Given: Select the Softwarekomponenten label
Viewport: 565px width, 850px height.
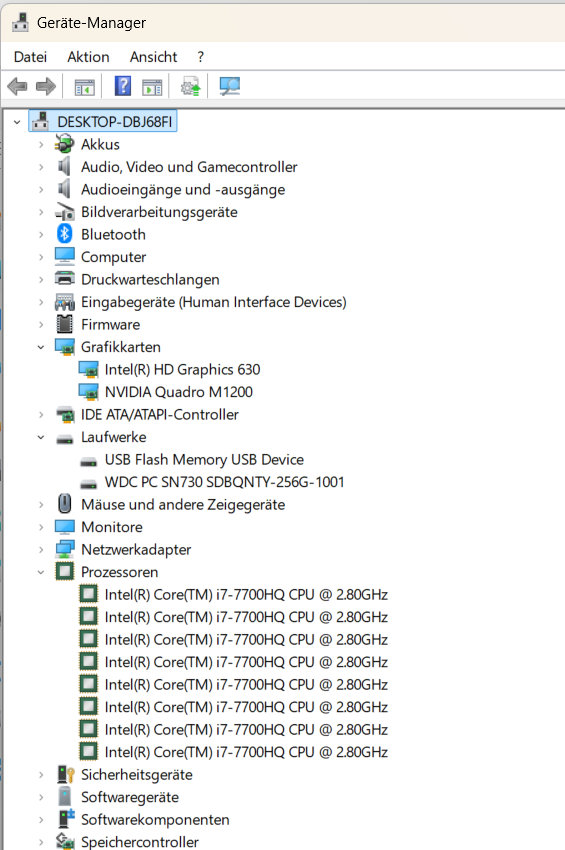Looking at the screenshot, I should tap(155, 819).
